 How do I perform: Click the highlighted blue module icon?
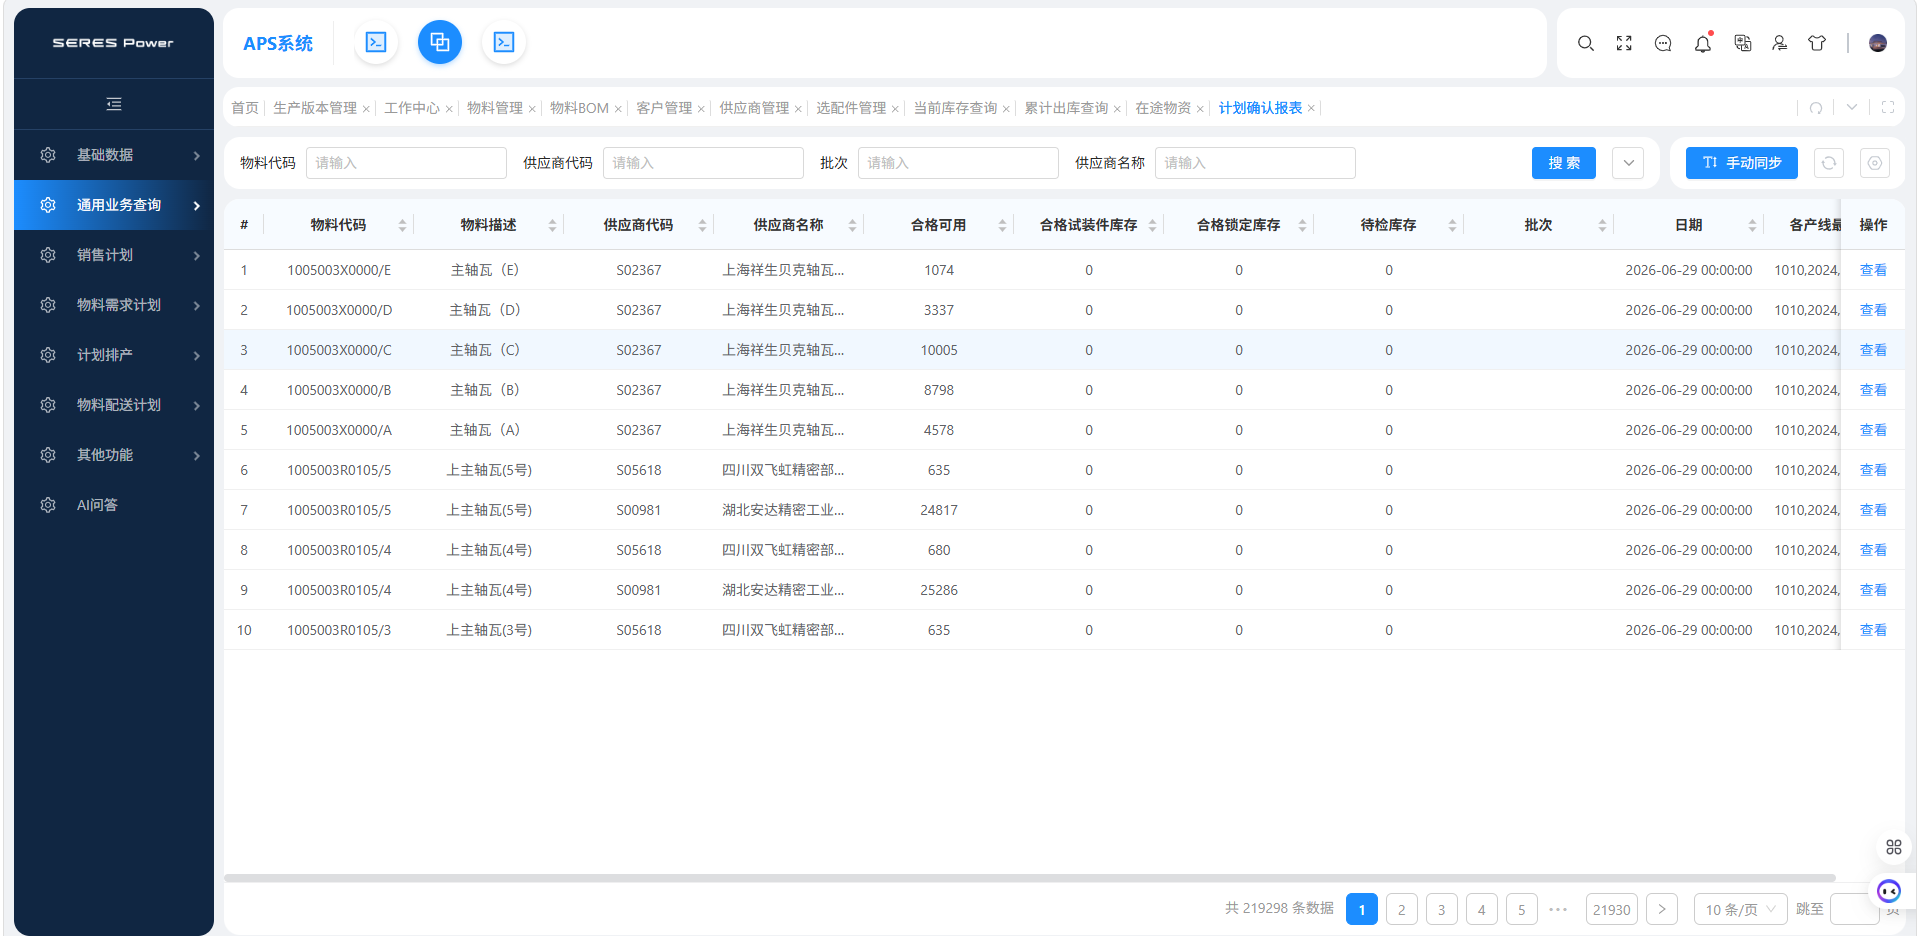tap(440, 42)
